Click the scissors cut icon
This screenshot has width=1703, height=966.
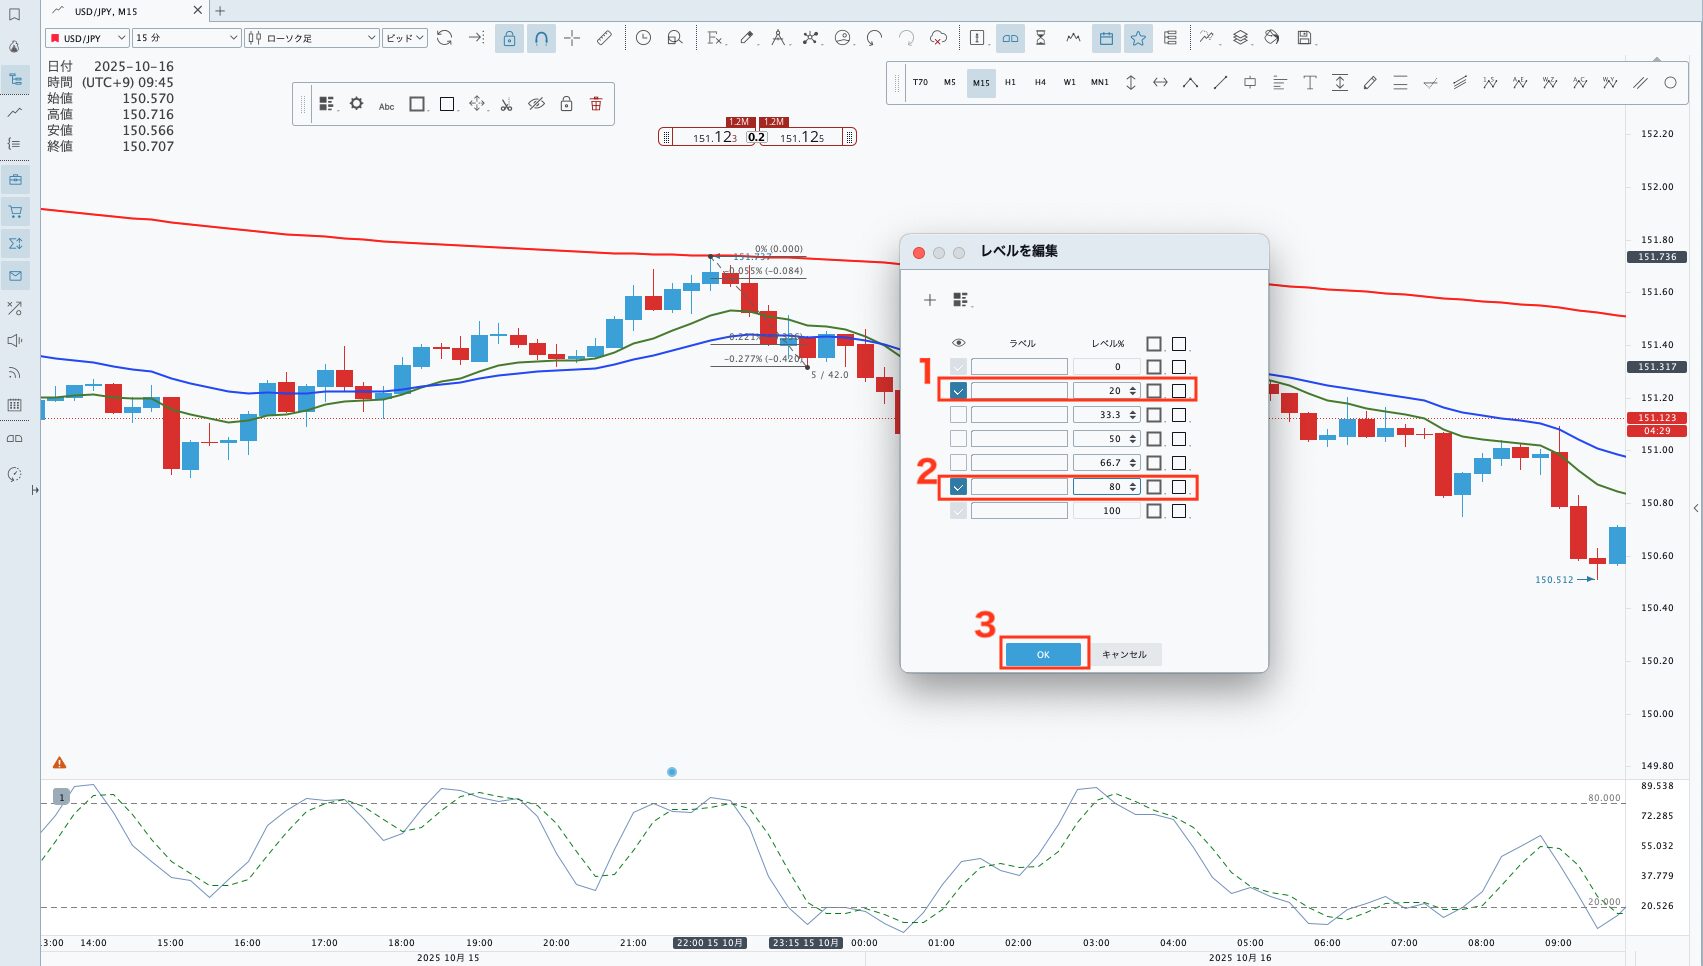click(x=507, y=104)
